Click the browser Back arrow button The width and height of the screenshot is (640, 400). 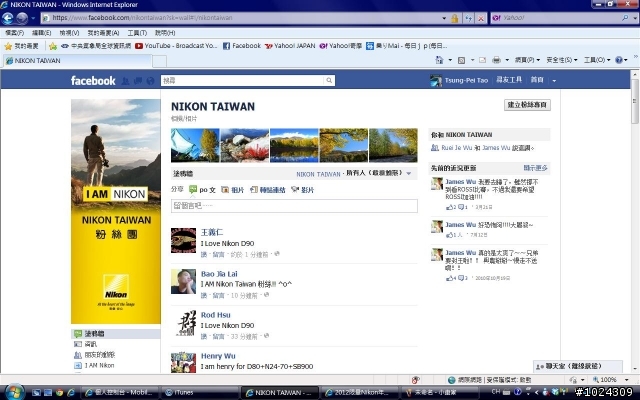[8, 18]
